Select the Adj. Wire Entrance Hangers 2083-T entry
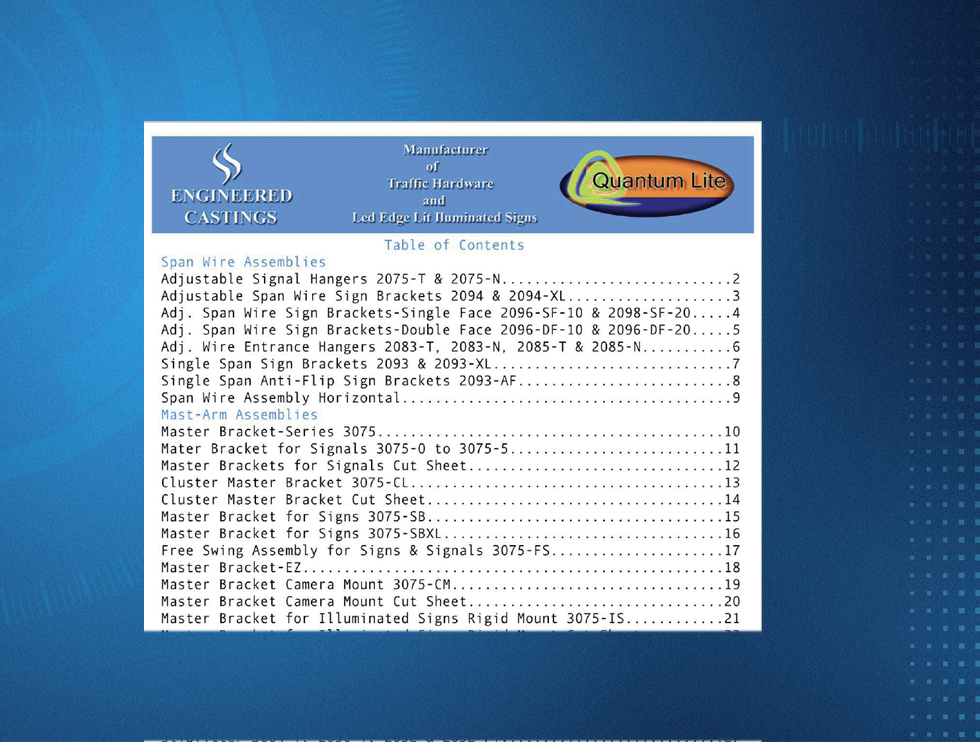The height and width of the screenshot is (742, 980). point(451,347)
